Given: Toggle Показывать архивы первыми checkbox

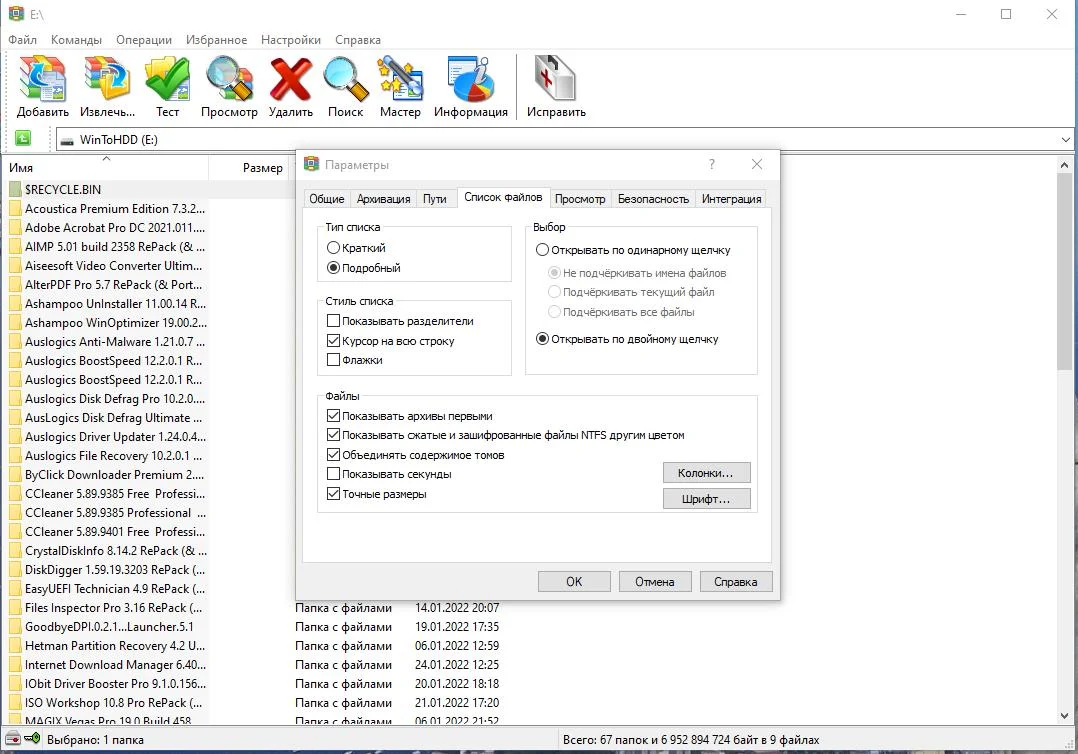Looking at the screenshot, I should click(333, 416).
